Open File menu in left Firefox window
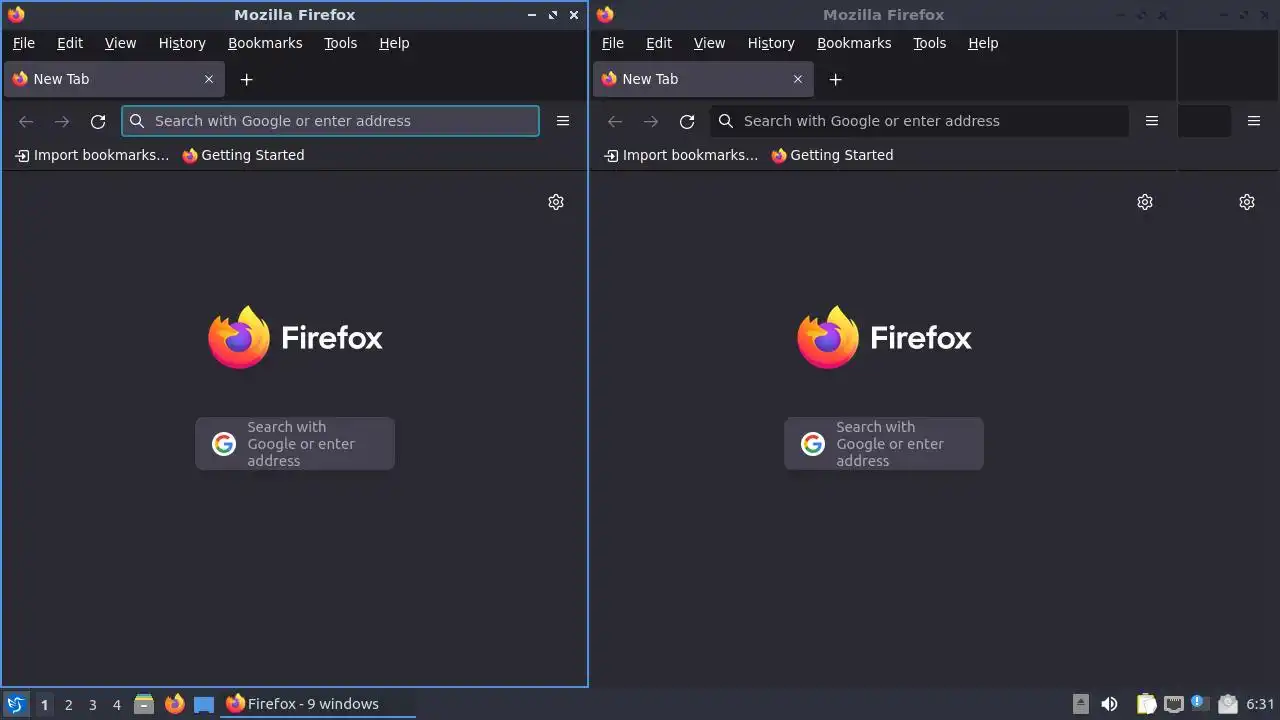The width and height of the screenshot is (1280, 720). (24, 43)
